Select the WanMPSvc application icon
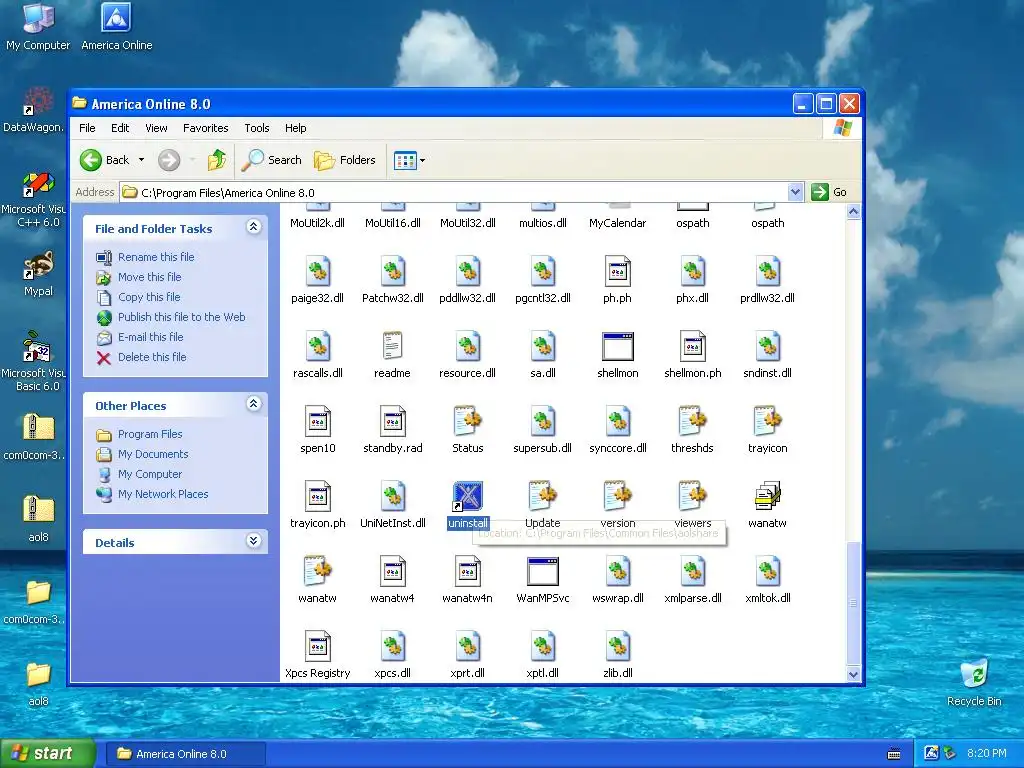The width and height of the screenshot is (1024, 768). pyautogui.click(x=543, y=571)
